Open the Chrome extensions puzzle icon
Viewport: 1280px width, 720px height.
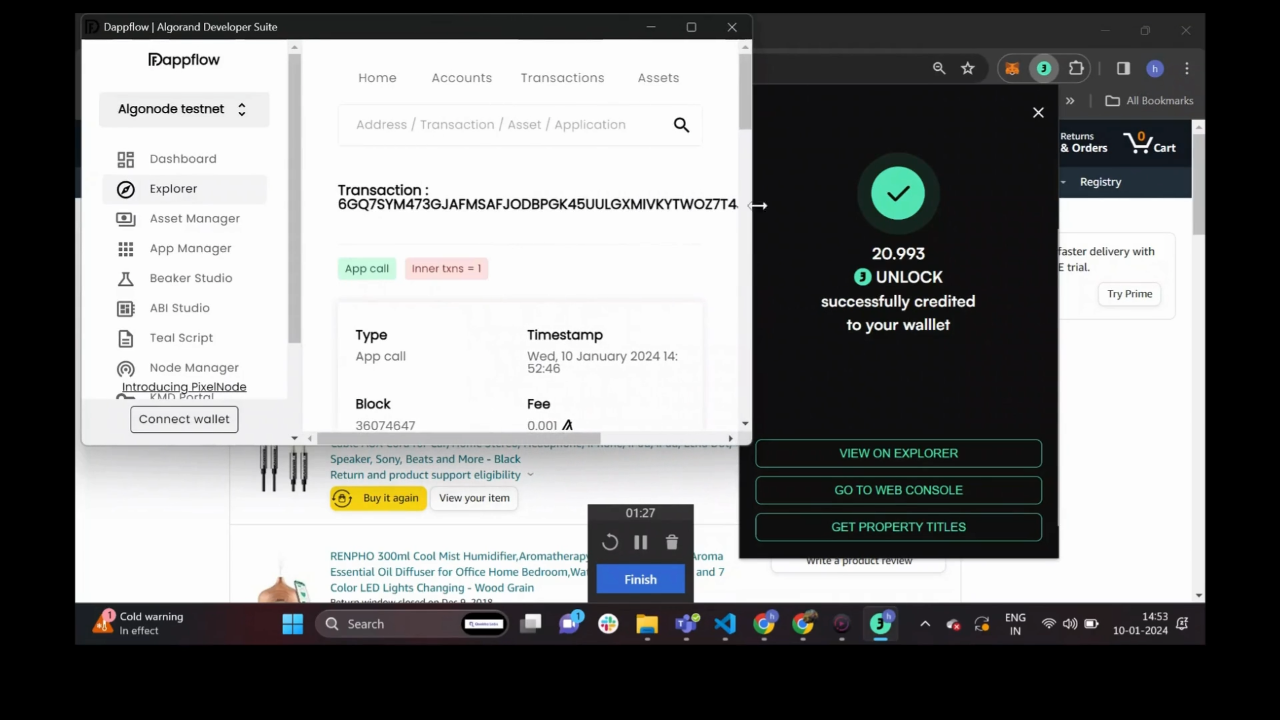click(x=1076, y=68)
